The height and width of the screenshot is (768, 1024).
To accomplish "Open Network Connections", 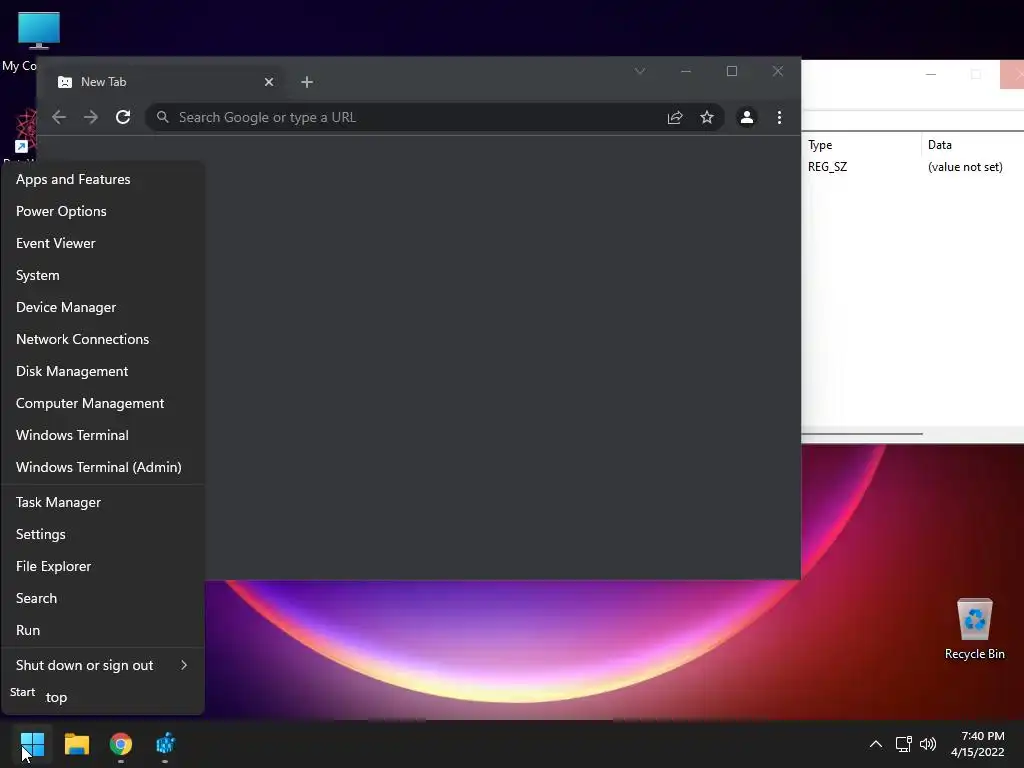I will [x=103, y=339].
